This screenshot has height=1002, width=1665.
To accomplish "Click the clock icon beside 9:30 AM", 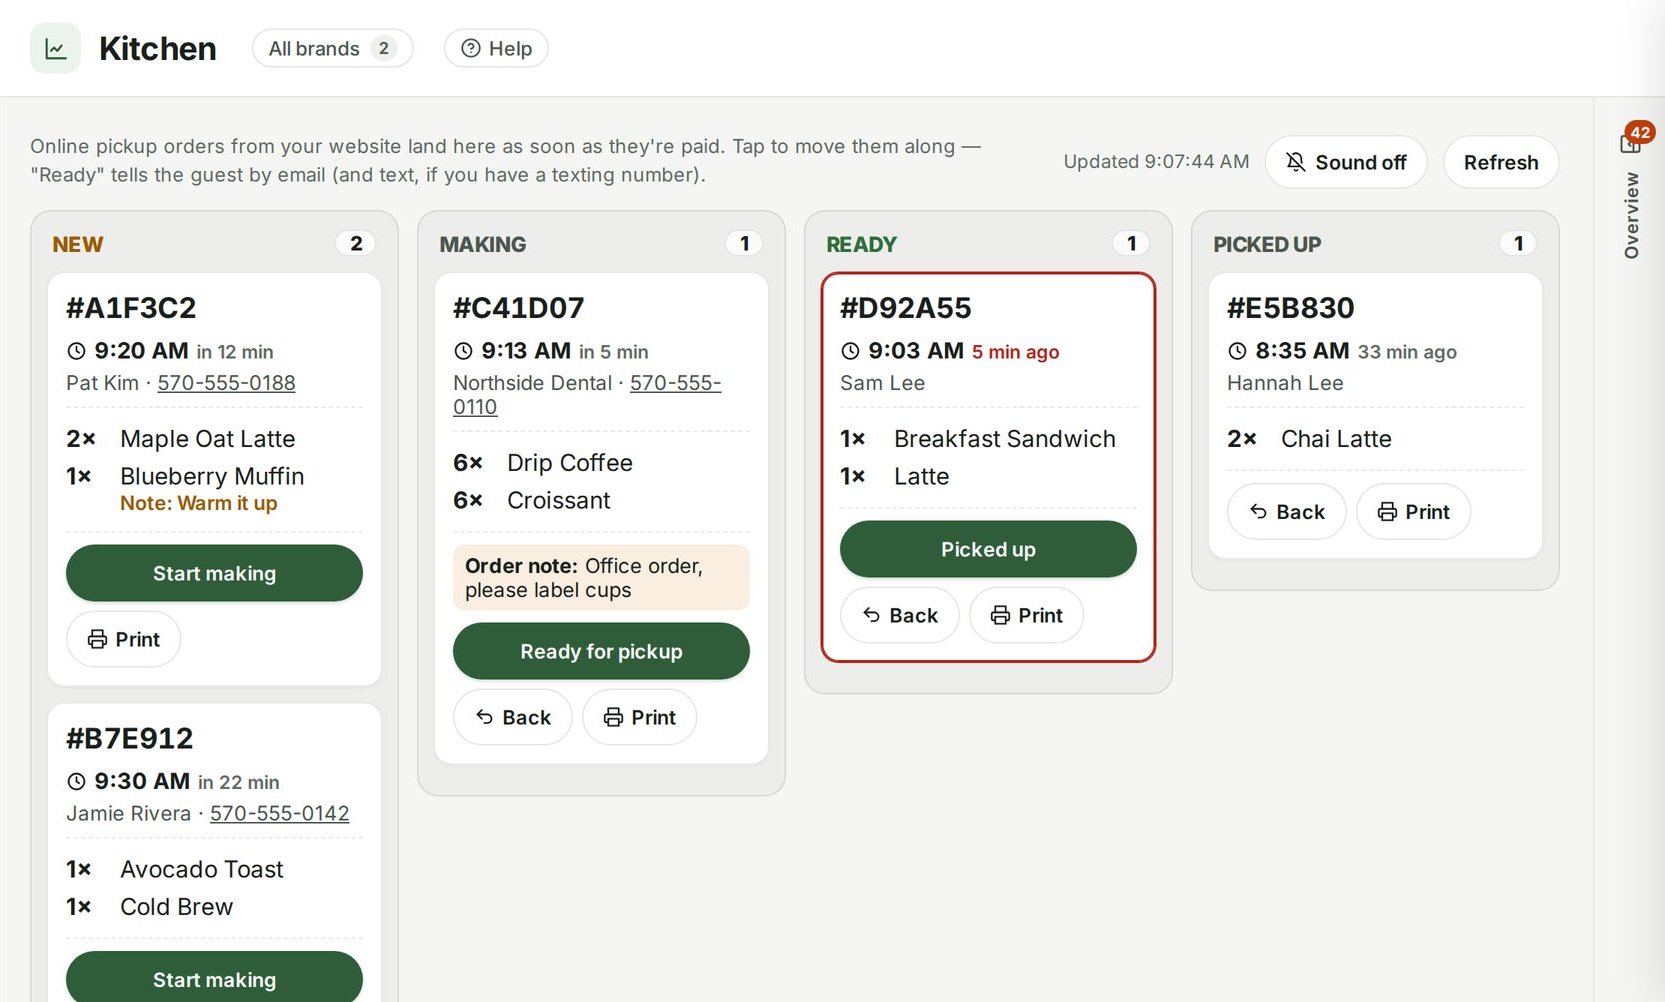I will pyautogui.click(x=76, y=782).
